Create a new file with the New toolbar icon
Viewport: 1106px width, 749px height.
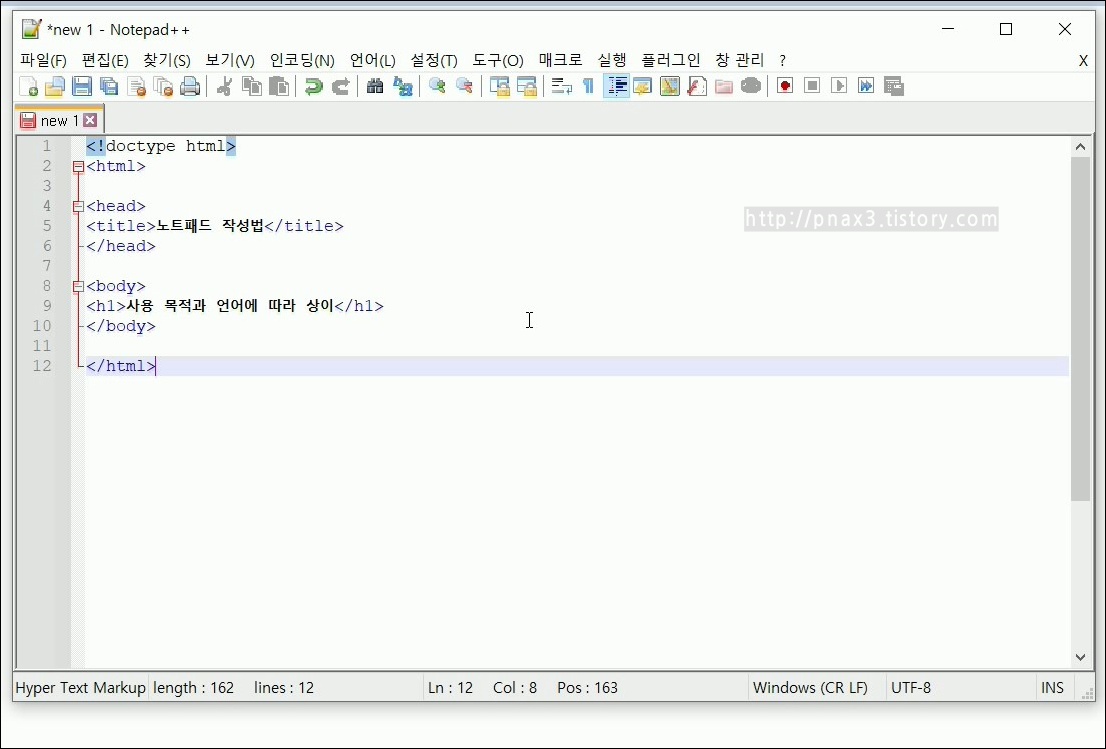(x=28, y=86)
